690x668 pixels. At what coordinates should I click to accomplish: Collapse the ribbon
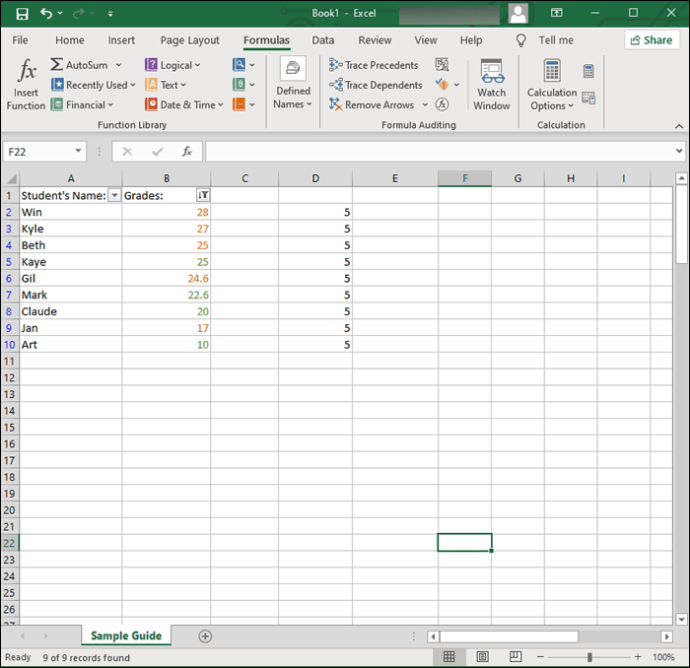point(679,126)
